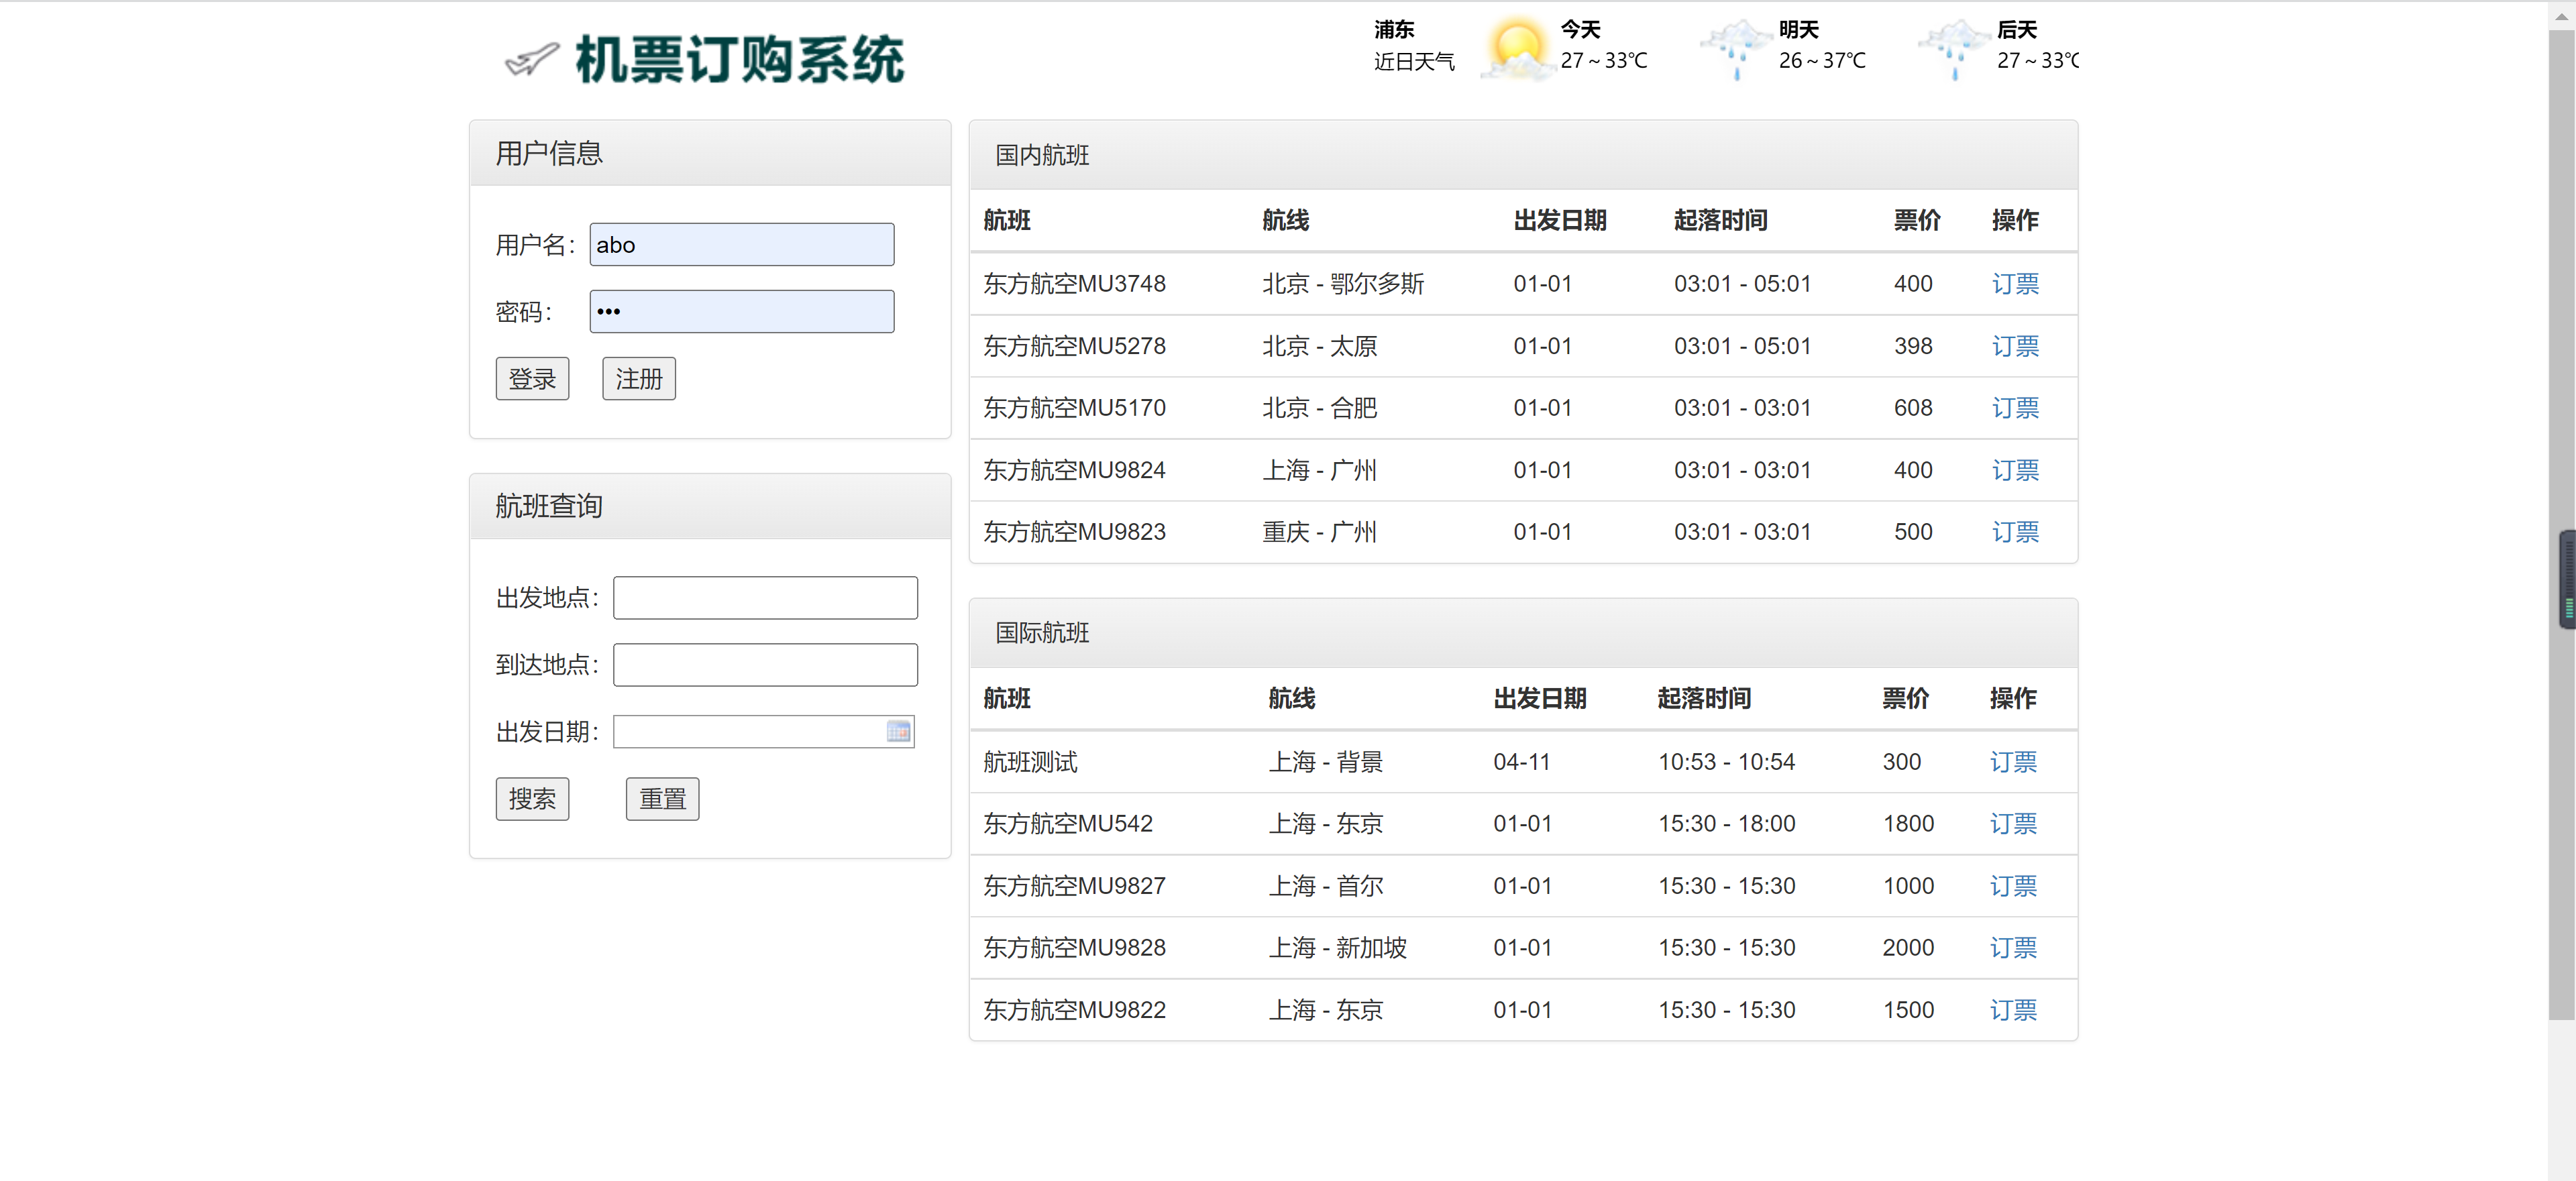Open the calendar picker for 出发日期
Viewport: 2576px width, 1181px height.
click(x=898, y=731)
